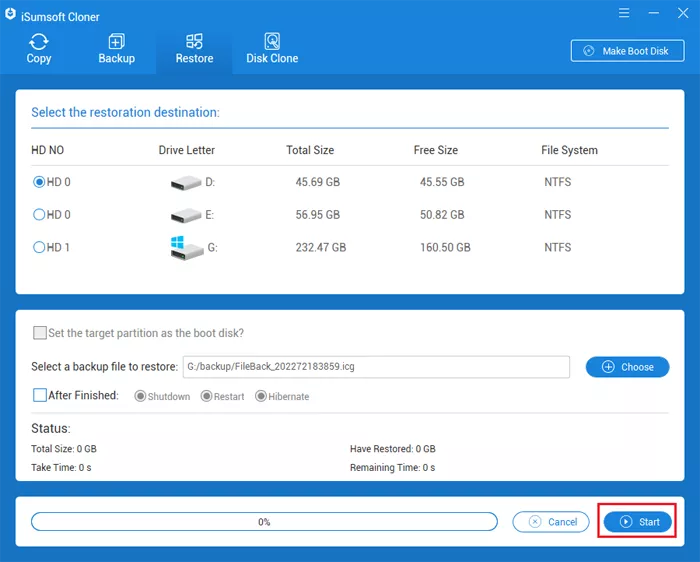This screenshot has width=700, height=562.
Task: Click the D: drive disk icon
Action: click(x=186, y=183)
